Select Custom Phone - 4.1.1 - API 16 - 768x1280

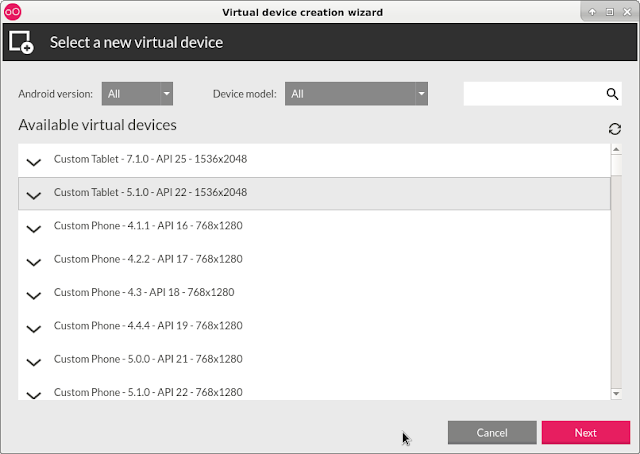314,227
